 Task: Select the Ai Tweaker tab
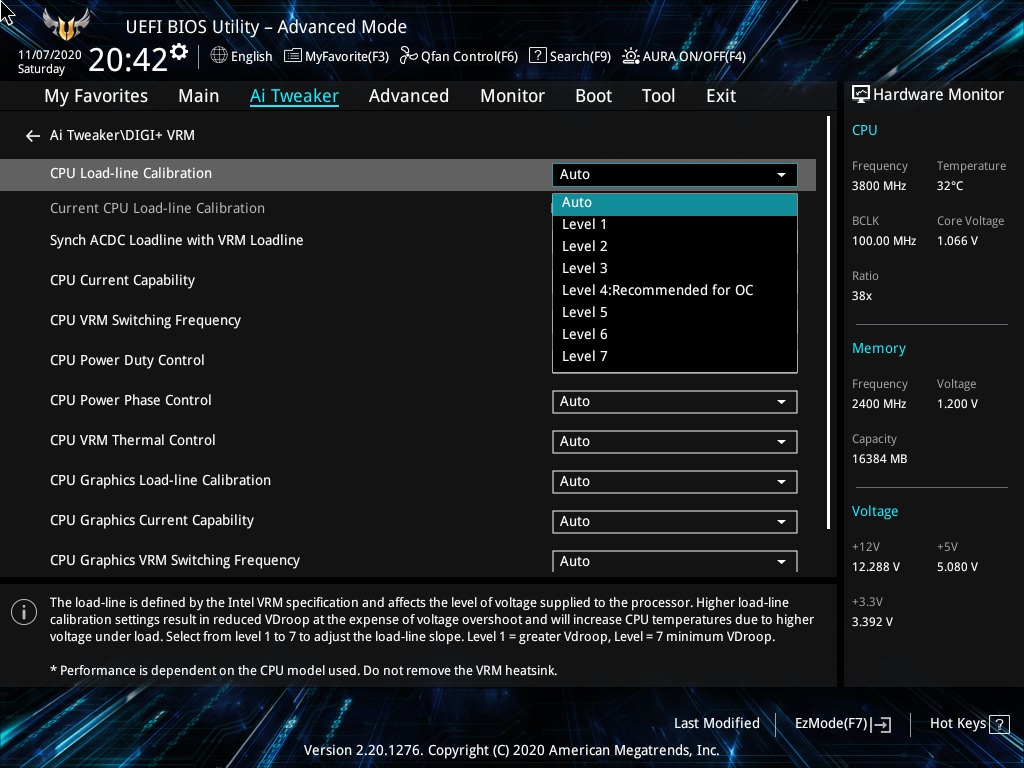click(x=294, y=96)
